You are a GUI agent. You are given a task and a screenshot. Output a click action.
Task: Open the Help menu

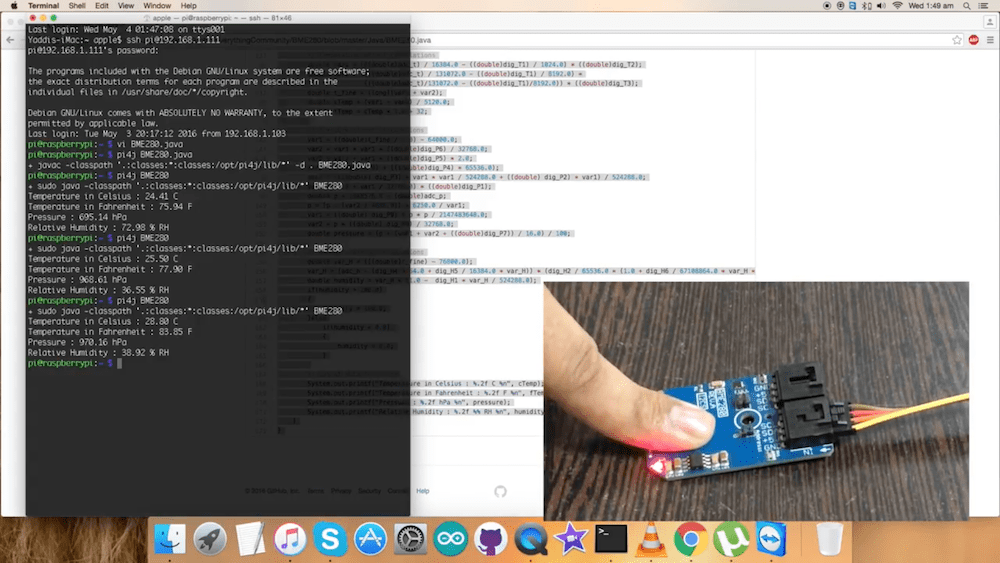[188, 6]
